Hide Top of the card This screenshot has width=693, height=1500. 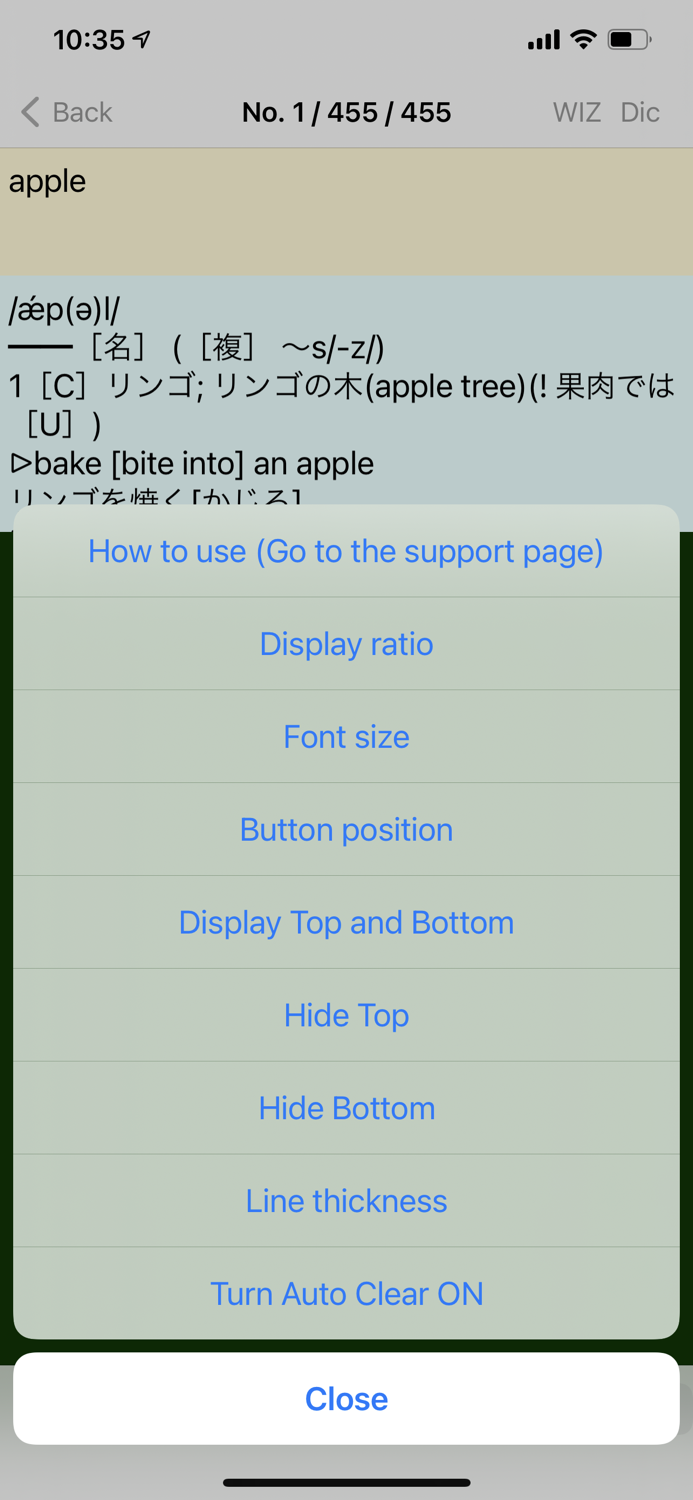coord(346,1015)
